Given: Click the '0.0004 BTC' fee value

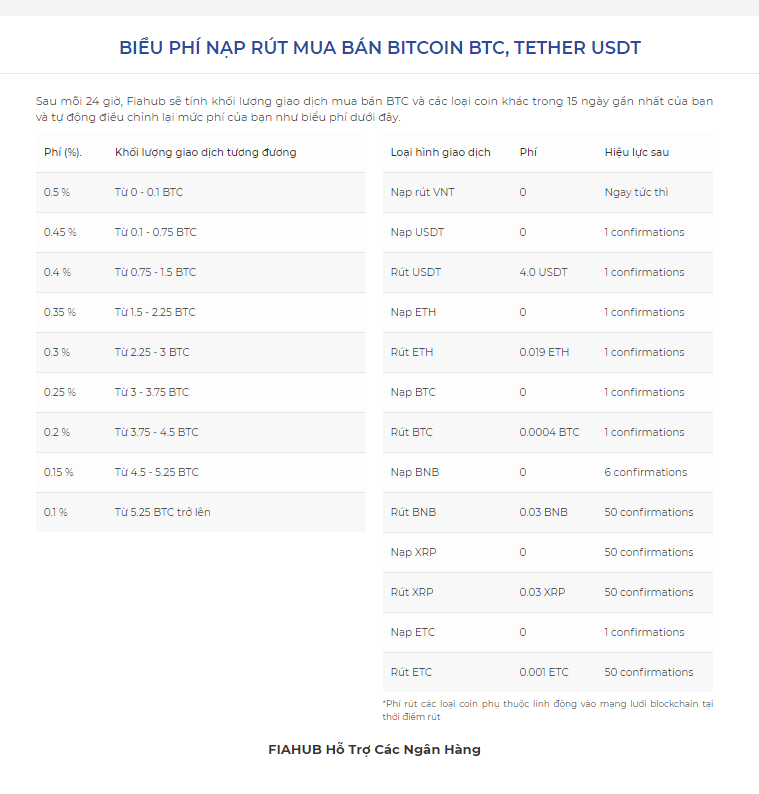Looking at the screenshot, I should coord(549,432).
